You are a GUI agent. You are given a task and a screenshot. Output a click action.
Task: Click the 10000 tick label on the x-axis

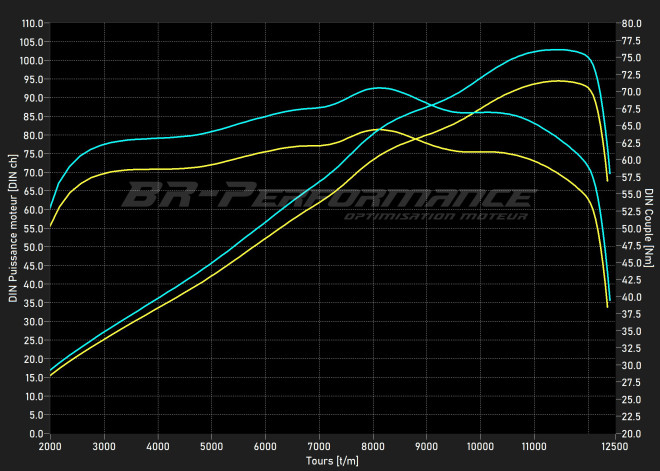(x=479, y=445)
